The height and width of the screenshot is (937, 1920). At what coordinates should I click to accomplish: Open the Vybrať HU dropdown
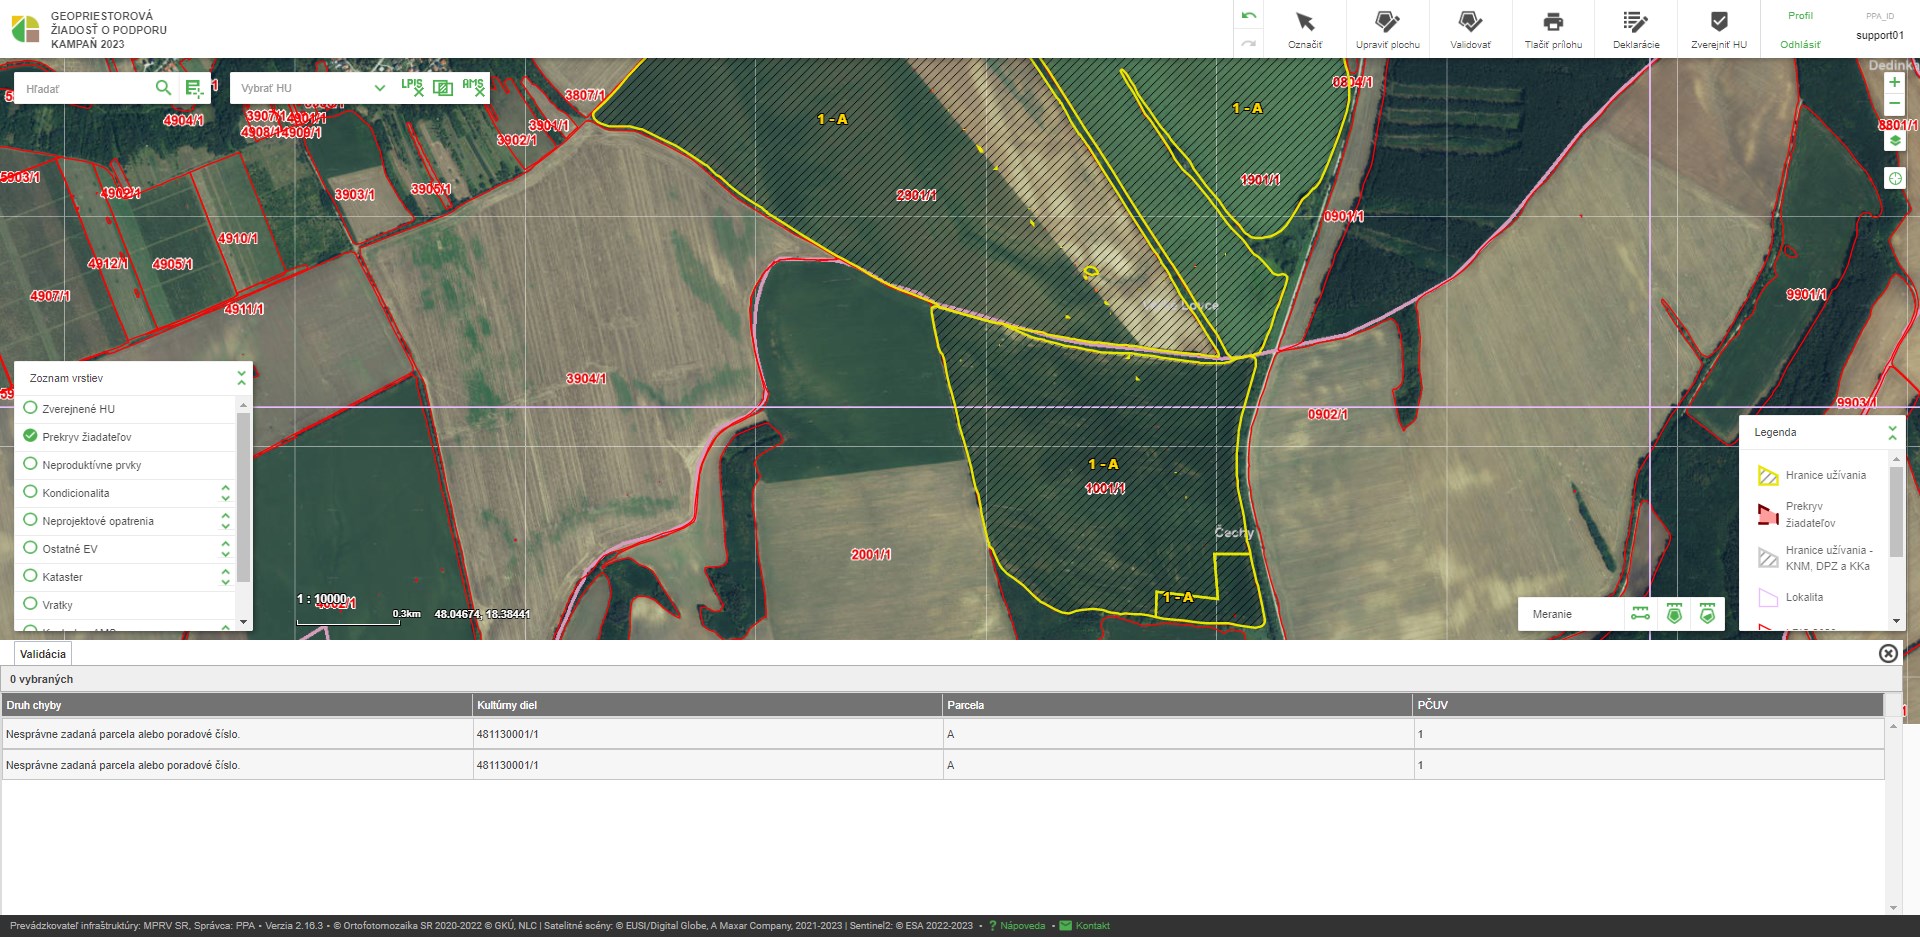312,88
